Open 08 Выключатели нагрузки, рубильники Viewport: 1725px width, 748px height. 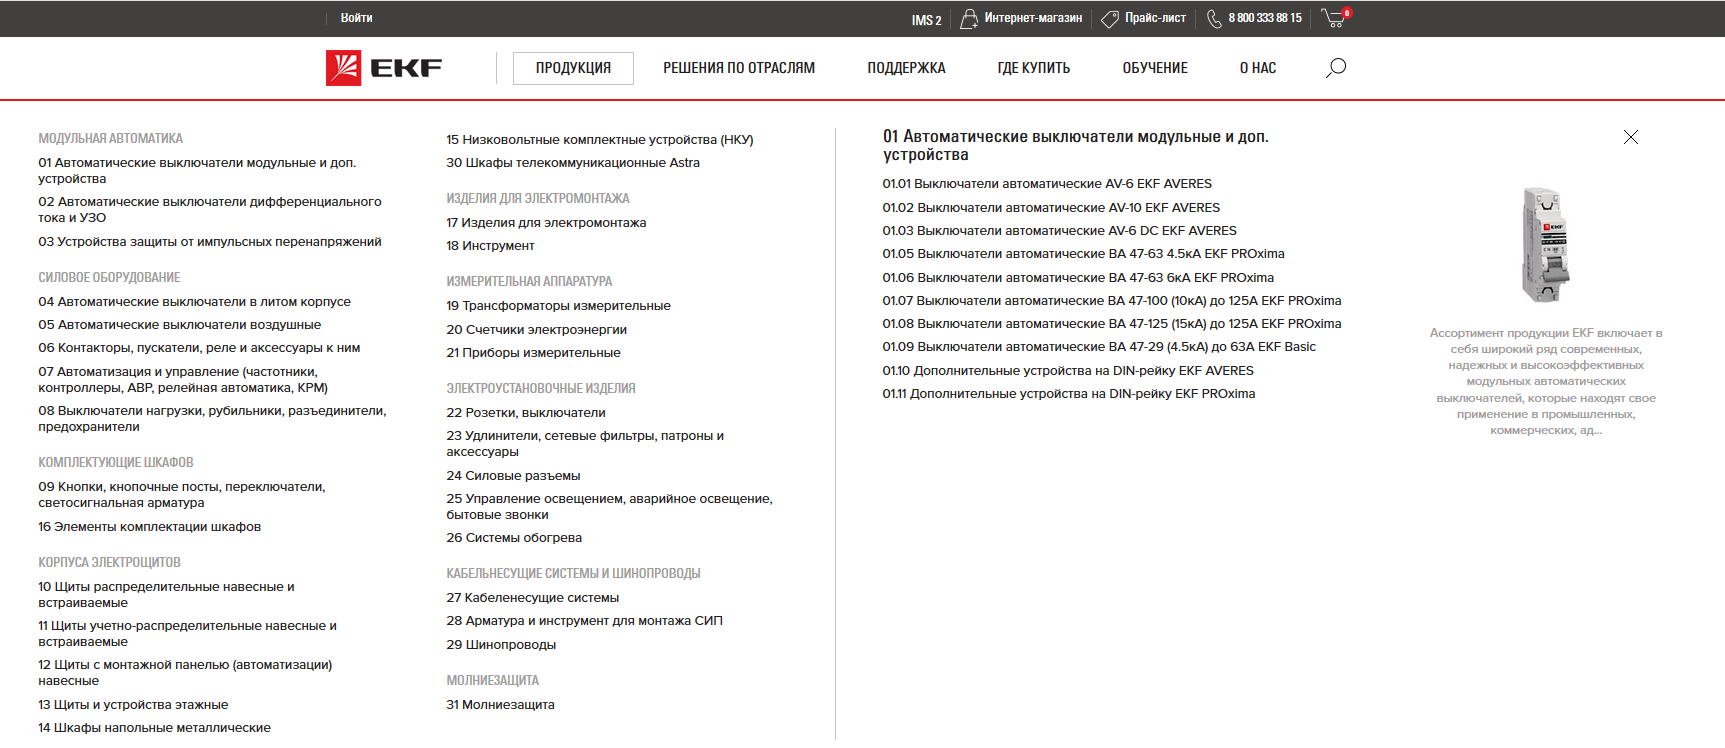click(212, 419)
